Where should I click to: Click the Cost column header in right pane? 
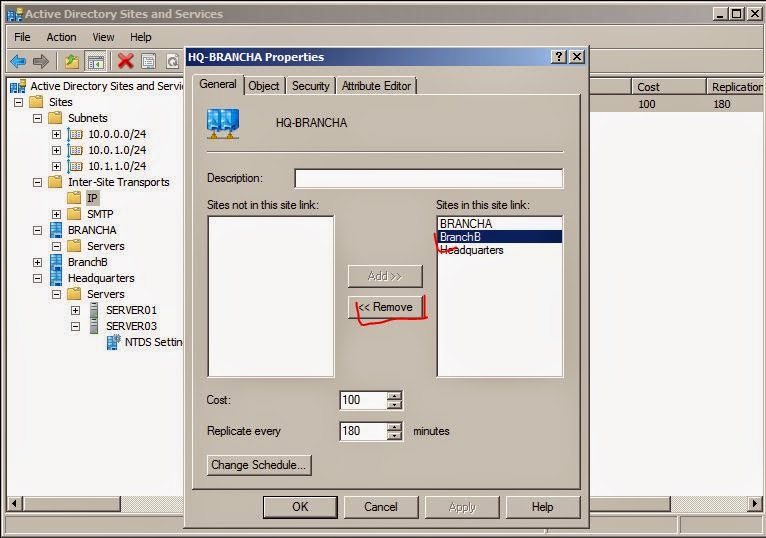(668, 87)
